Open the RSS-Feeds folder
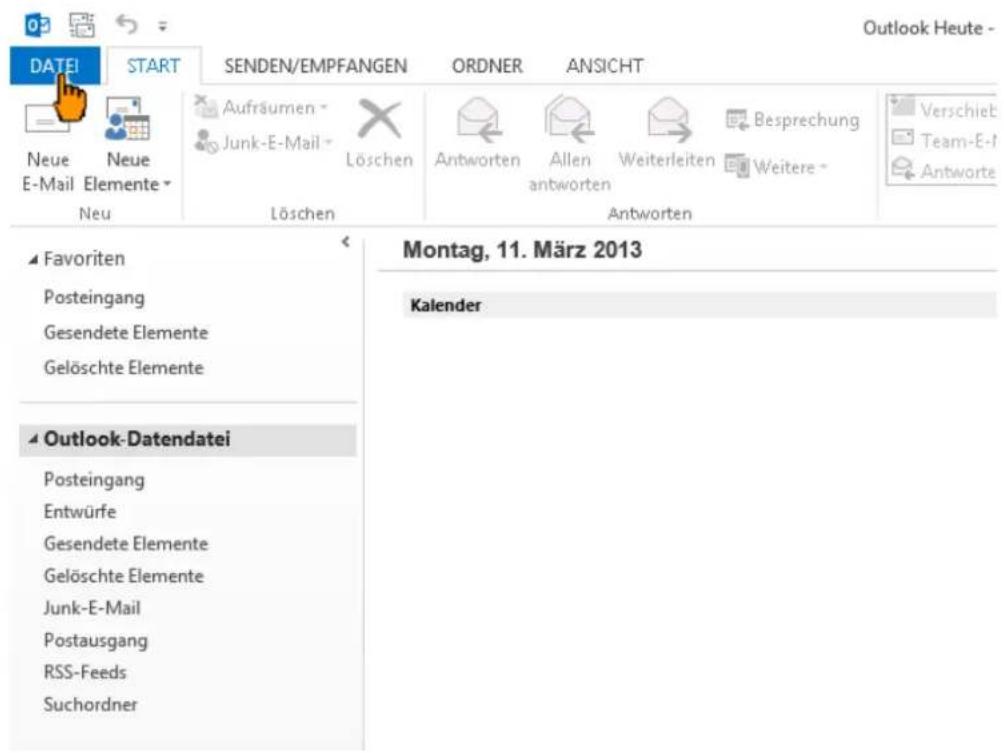Viewport: 1004px width, 753px height. pos(85,672)
